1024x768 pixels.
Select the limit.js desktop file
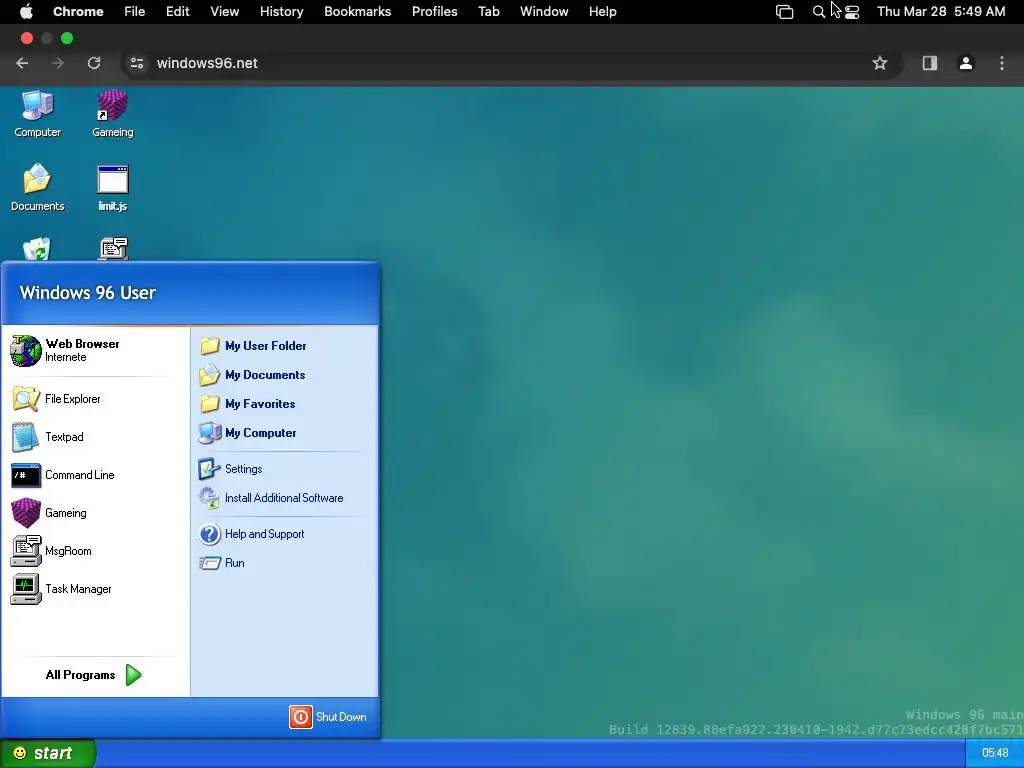point(112,188)
